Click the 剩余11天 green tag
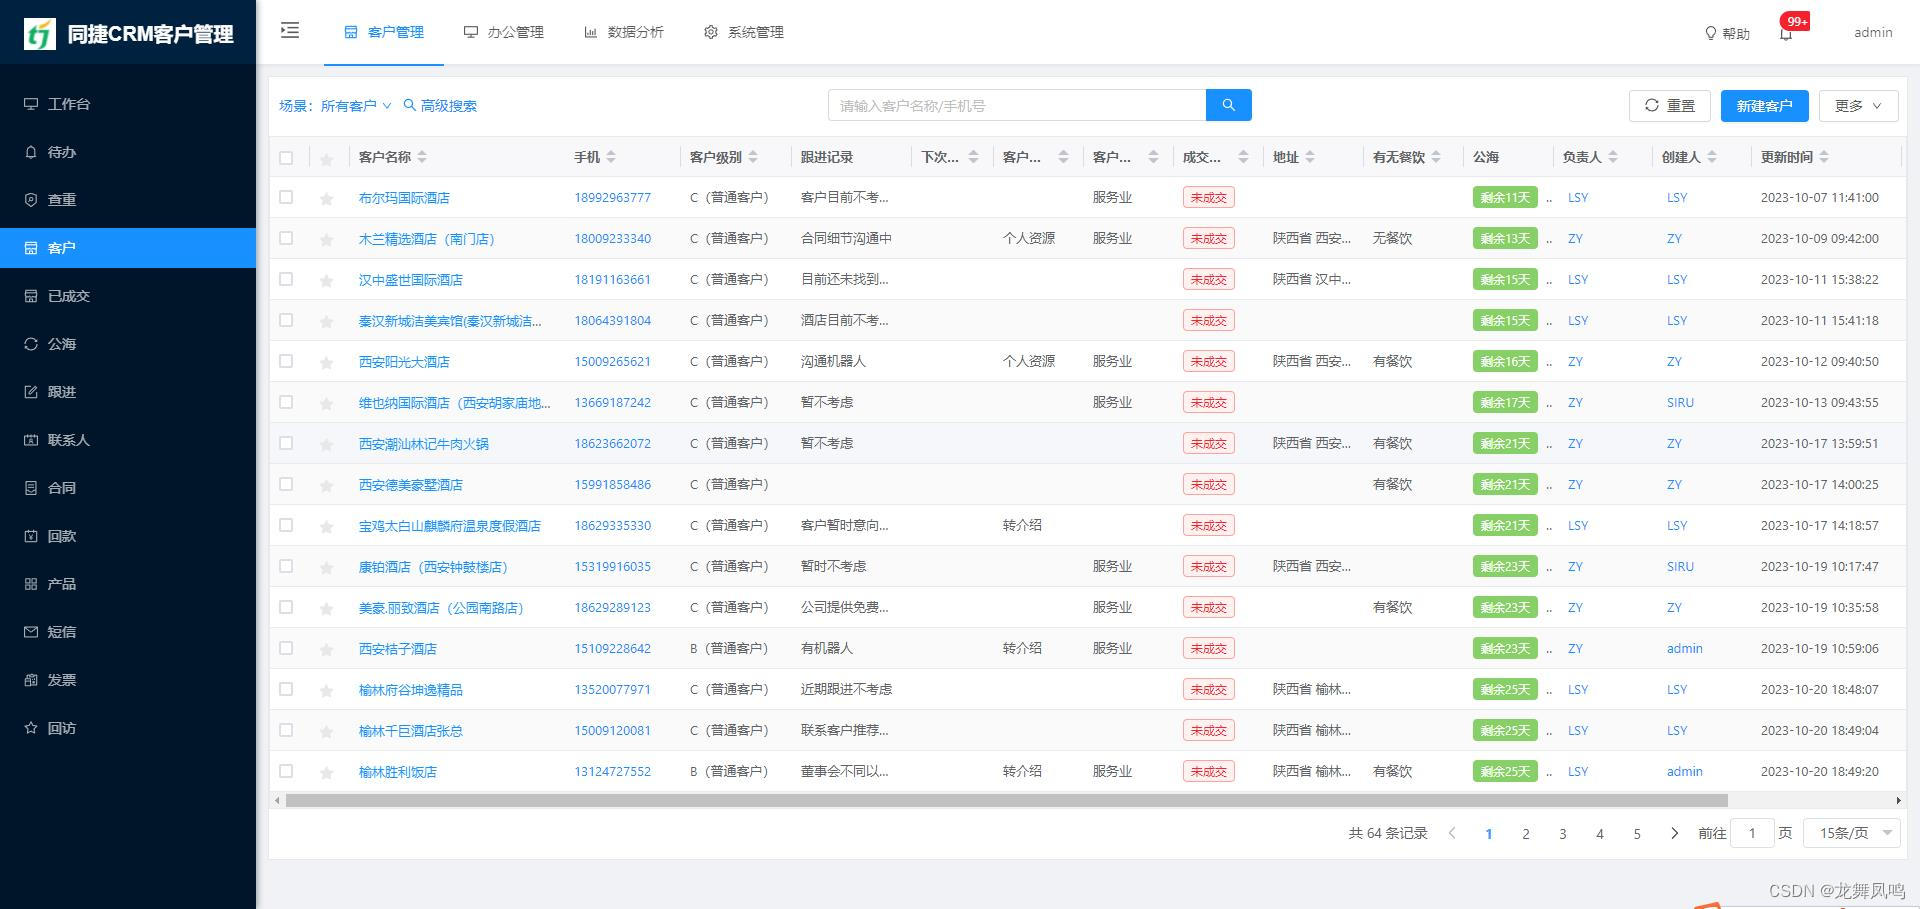Viewport: 1920px width, 909px height. [1505, 198]
